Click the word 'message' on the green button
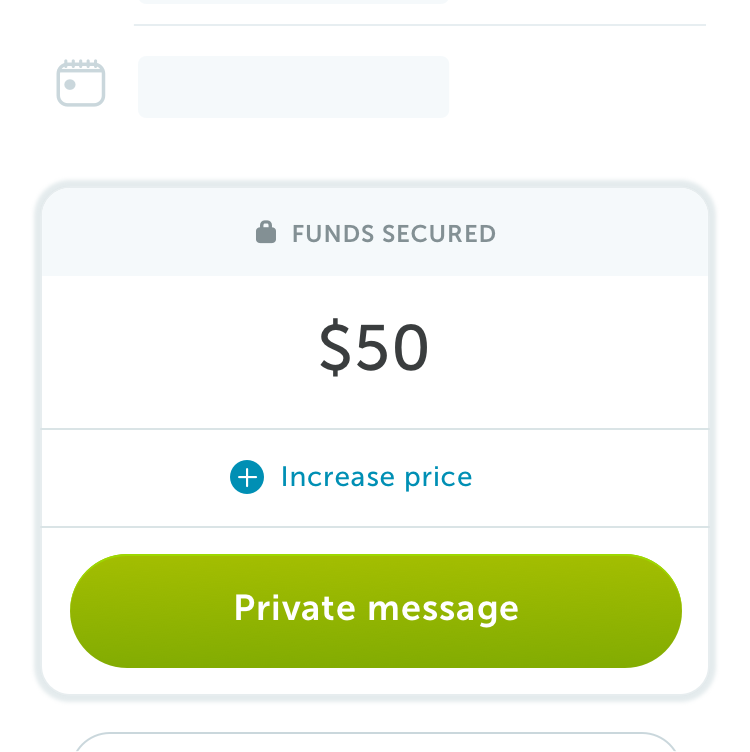Screen dimensions: 750x752 [444, 610]
